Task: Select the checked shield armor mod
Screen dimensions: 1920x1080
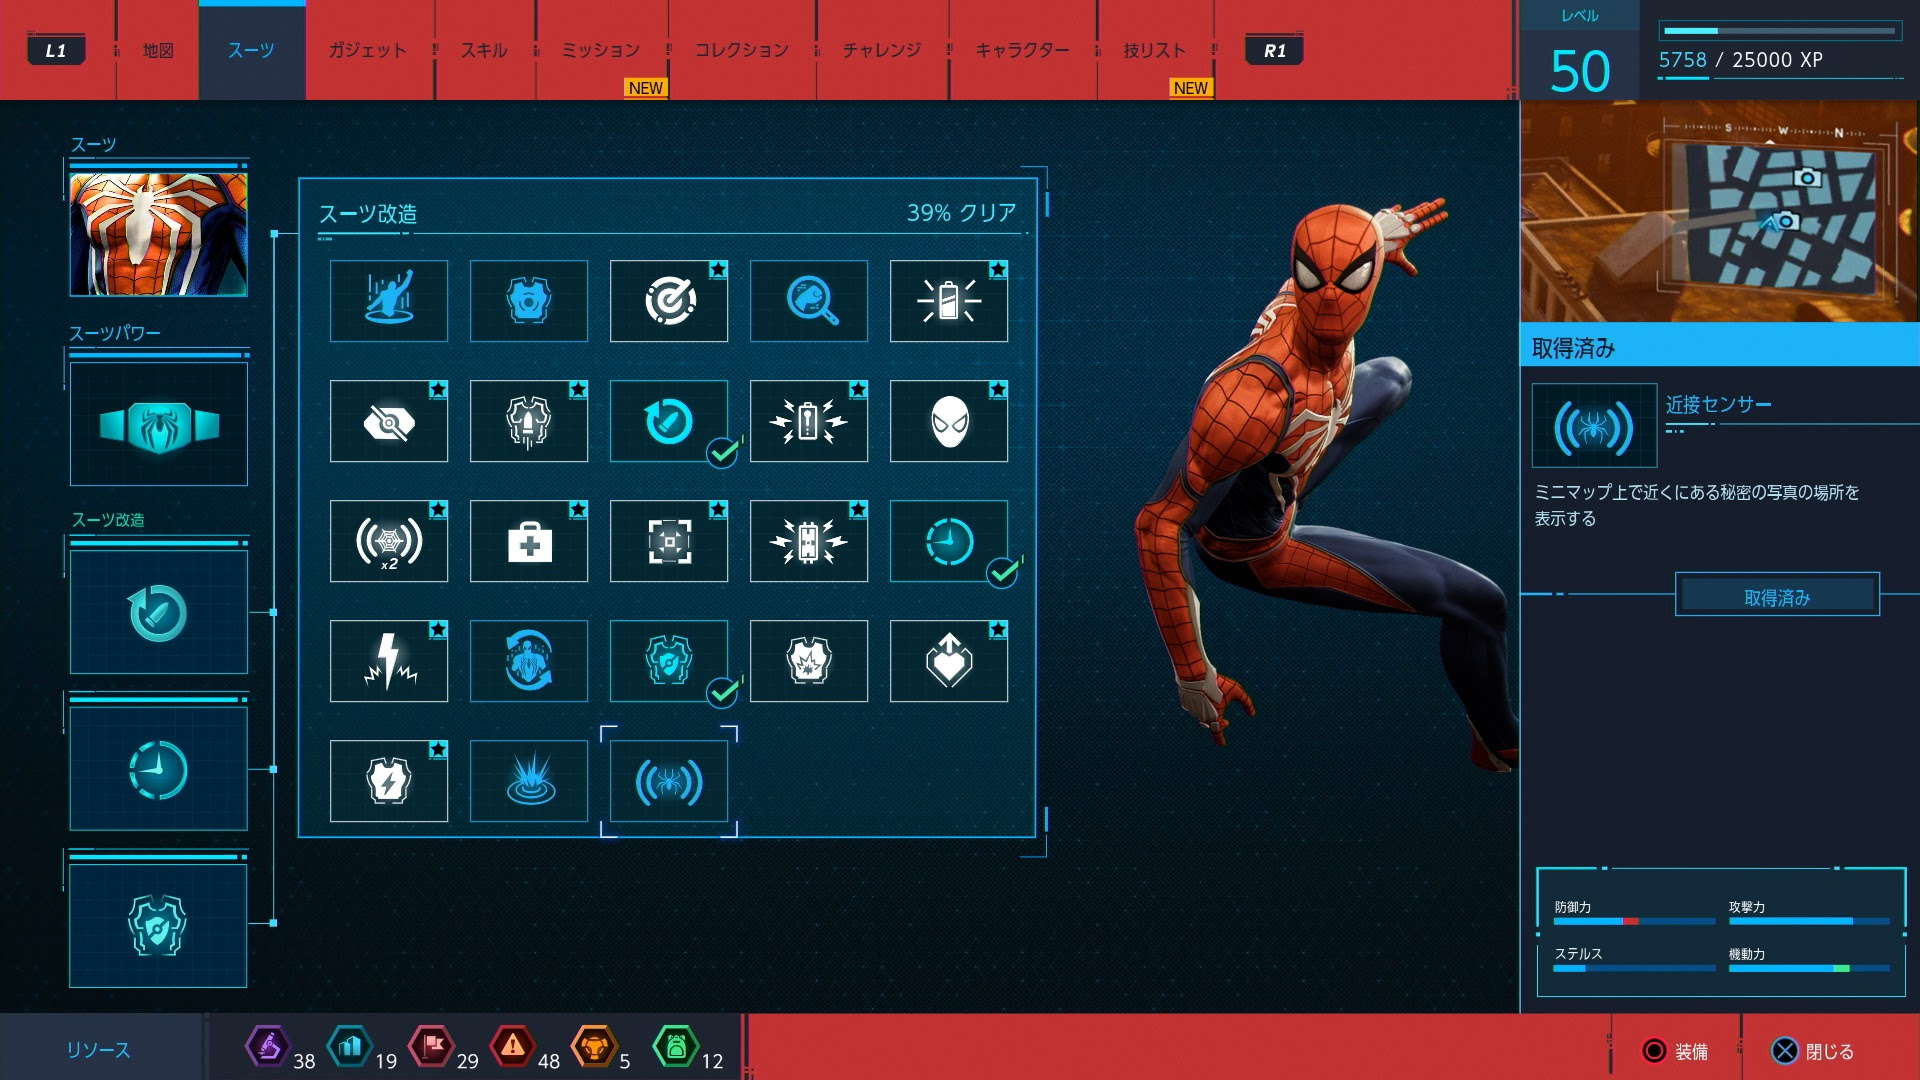Action: click(669, 661)
